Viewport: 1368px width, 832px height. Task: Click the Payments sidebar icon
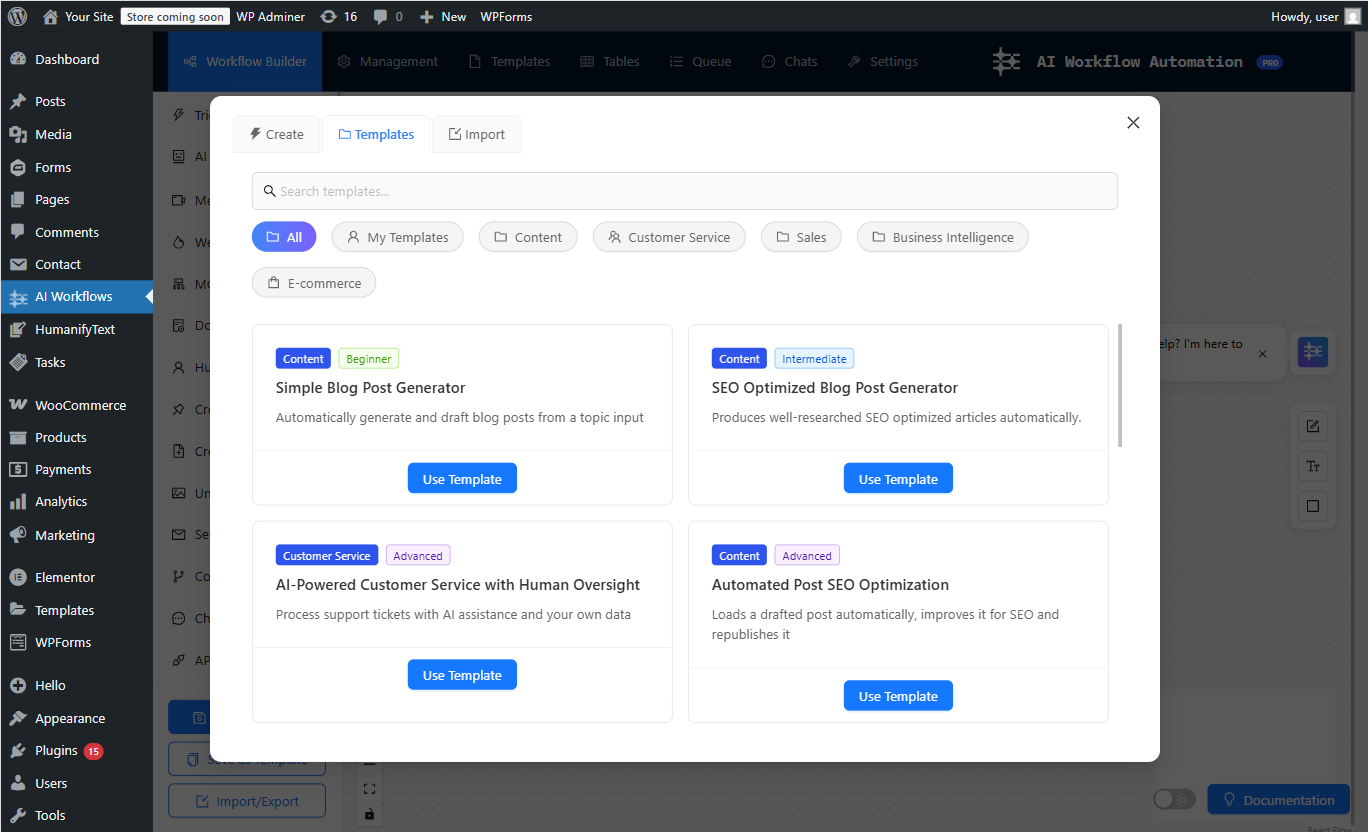[18, 469]
